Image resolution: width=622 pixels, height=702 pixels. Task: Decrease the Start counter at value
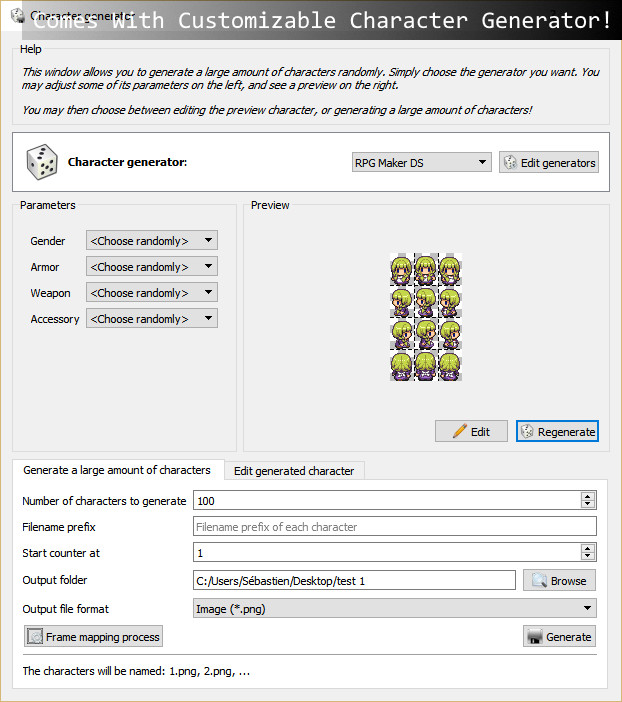click(587, 557)
